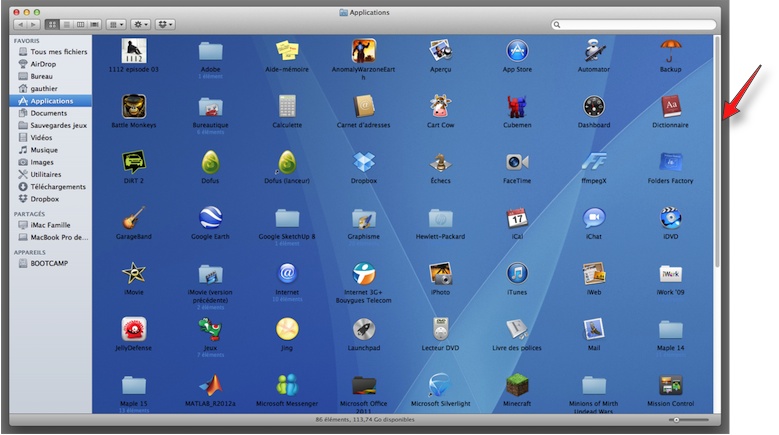
Task: Open the gear action menu
Action: point(141,24)
